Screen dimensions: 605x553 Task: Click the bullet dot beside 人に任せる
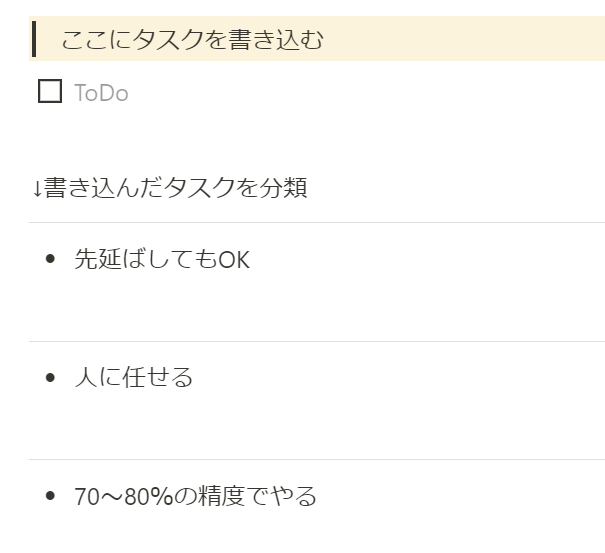tap(50, 377)
